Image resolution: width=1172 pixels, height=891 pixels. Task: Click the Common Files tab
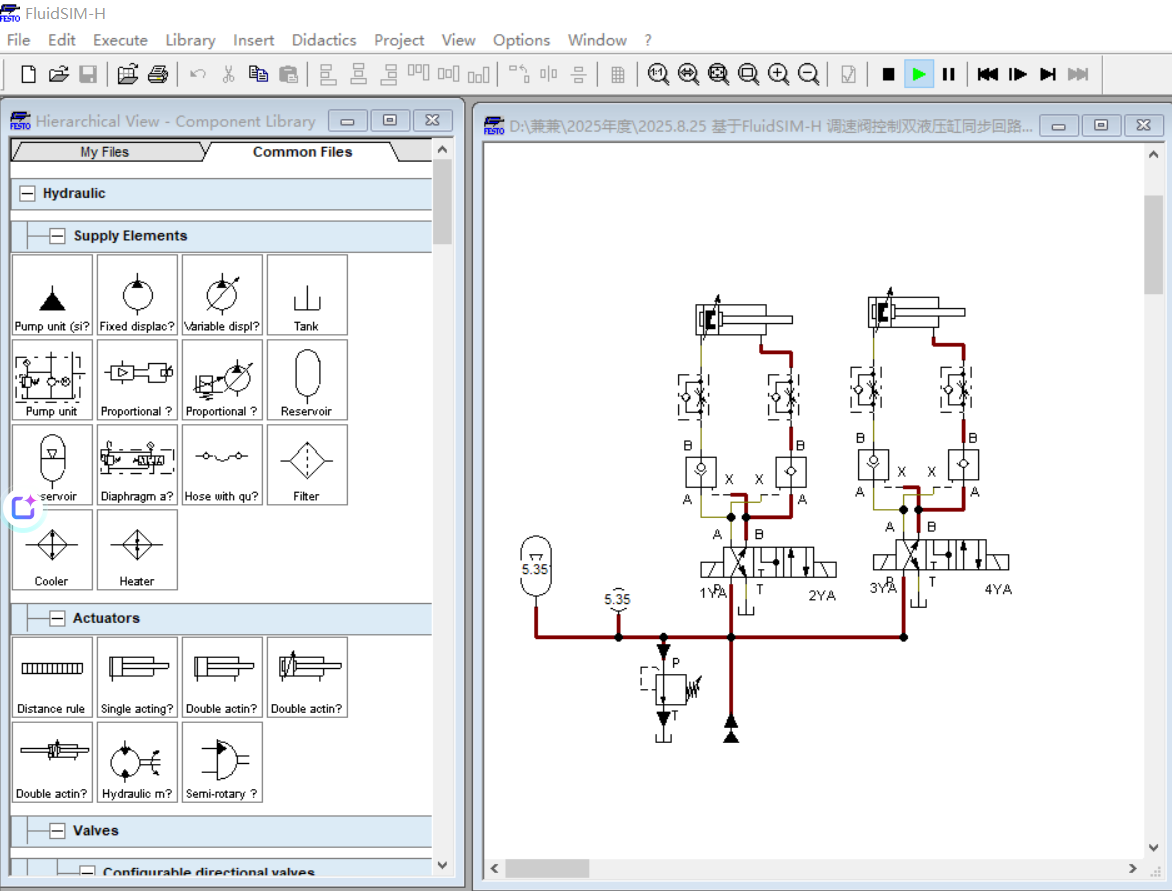pyautogui.click(x=302, y=152)
